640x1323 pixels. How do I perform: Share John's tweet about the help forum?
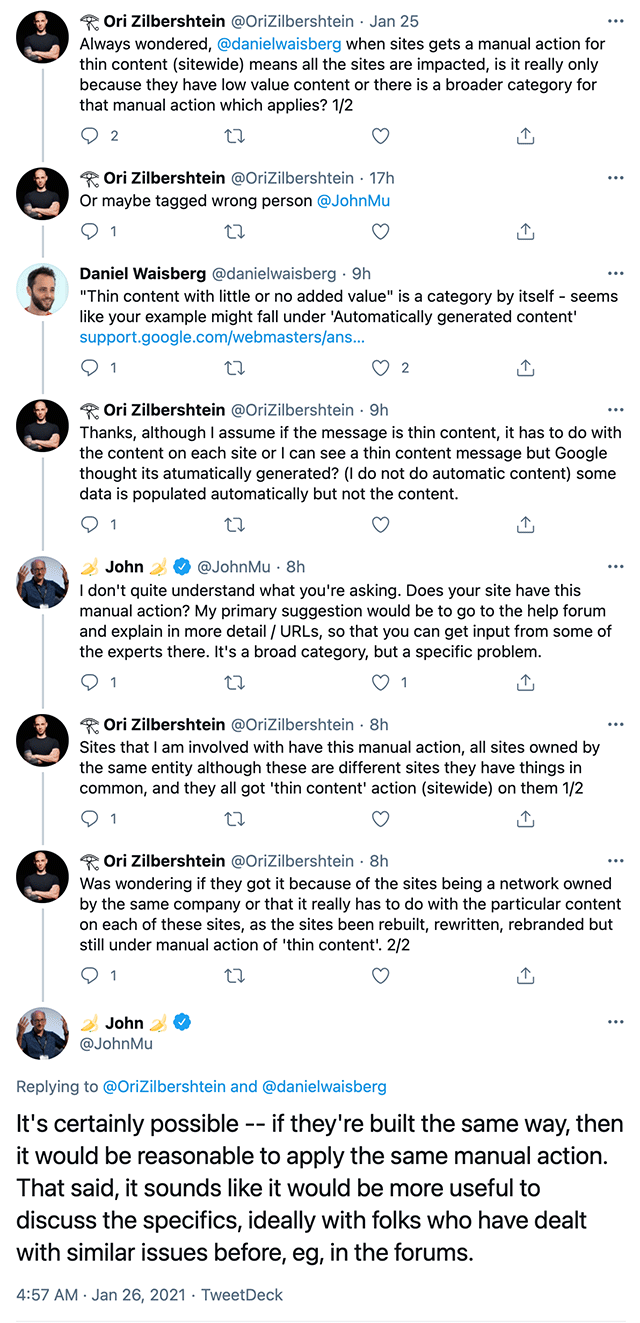[x=525, y=683]
